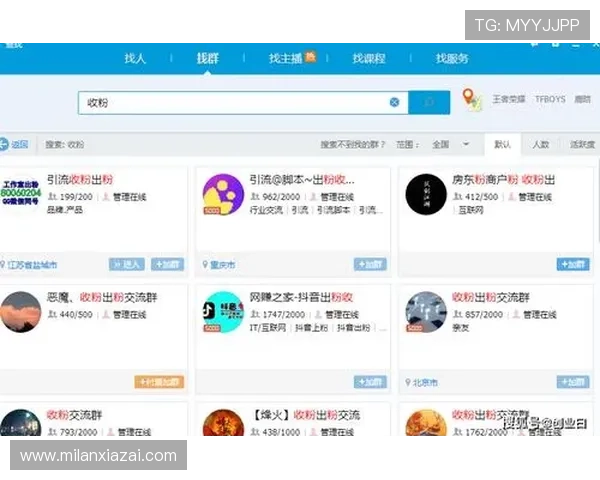Open avatar of 收粉出粉交流群 with 857/2000
The height and width of the screenshot is (480, 600).
pyautogui.click(x=426, y=312)
